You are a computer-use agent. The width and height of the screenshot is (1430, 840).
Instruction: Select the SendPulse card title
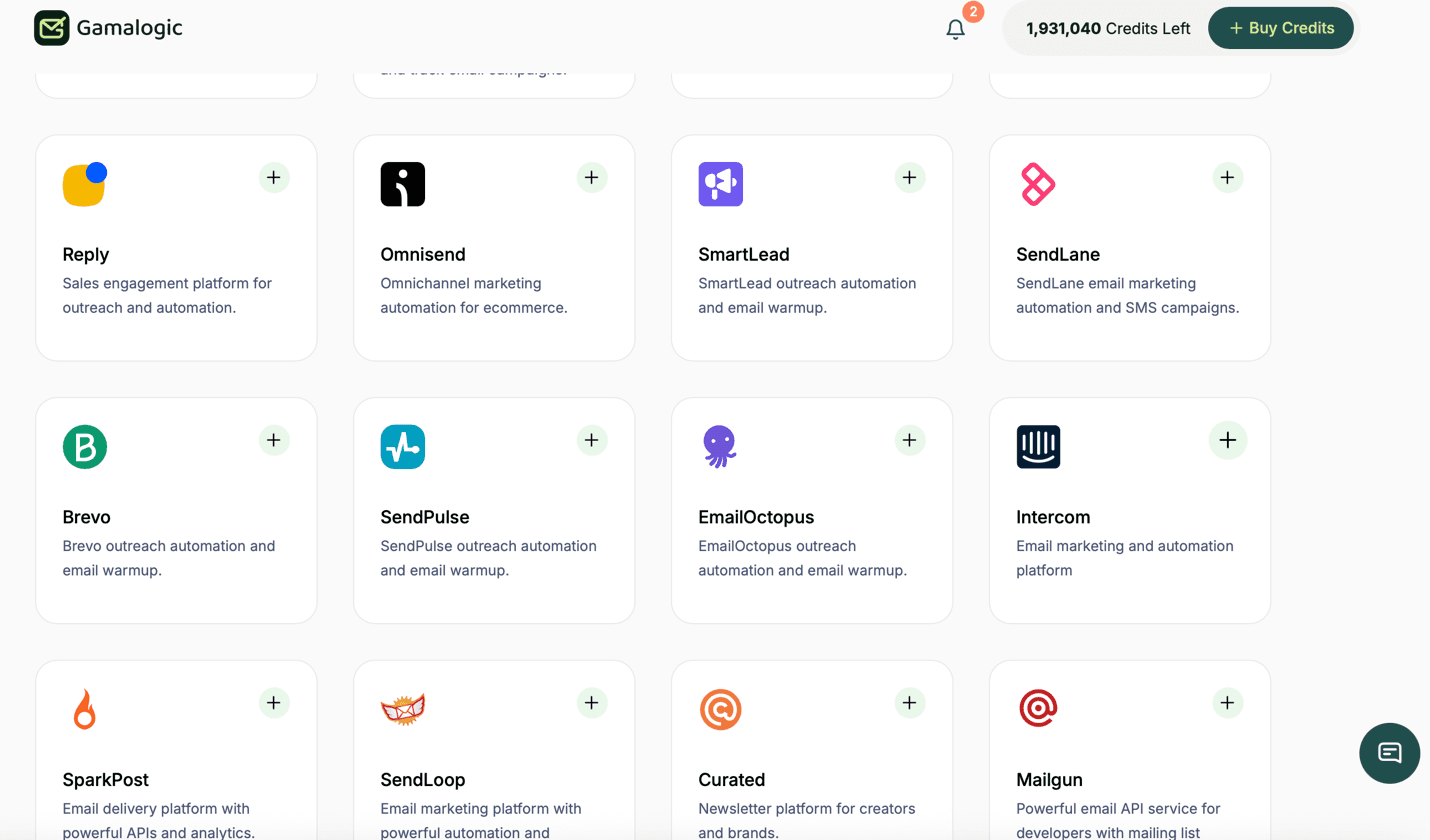pyautogui.click(x=425, y=517)
